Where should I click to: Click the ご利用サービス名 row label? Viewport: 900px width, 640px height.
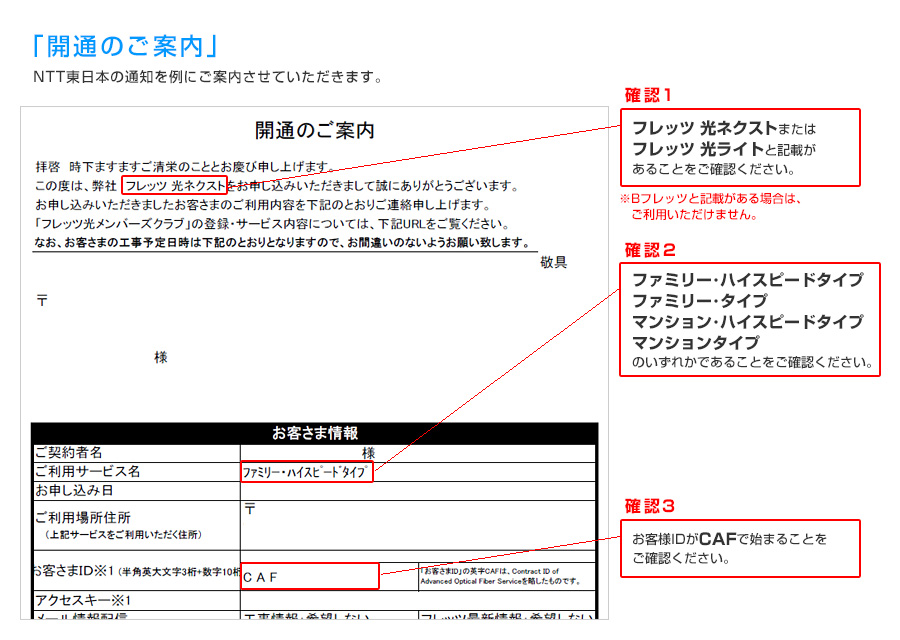[x=88, y=471]
